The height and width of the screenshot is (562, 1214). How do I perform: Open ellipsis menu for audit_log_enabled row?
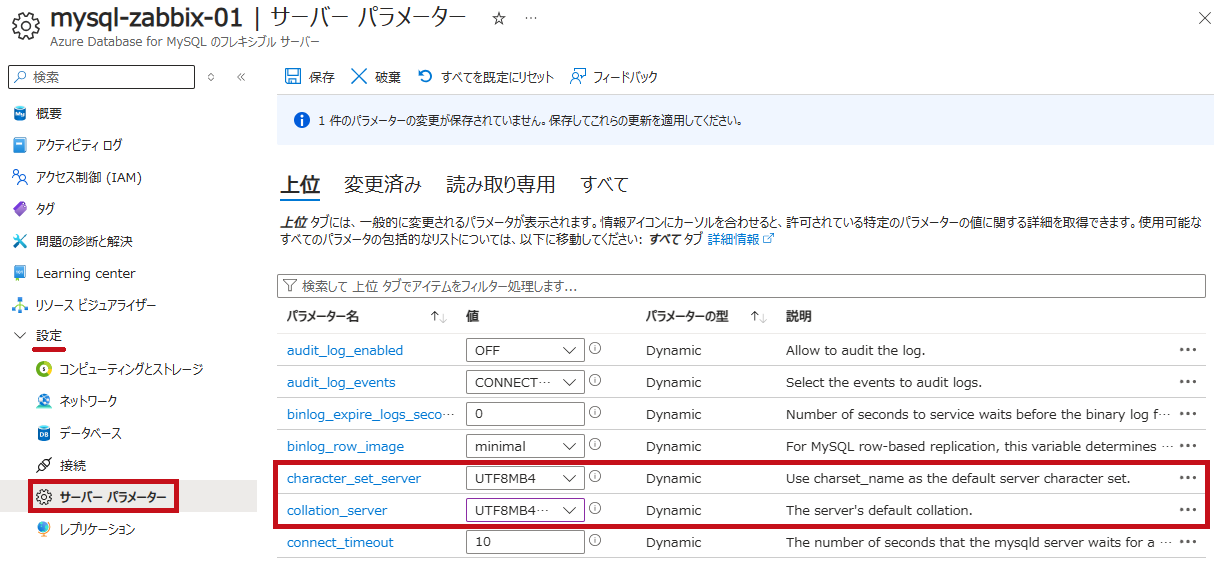pyautogui.click(x=1188, y=350)
